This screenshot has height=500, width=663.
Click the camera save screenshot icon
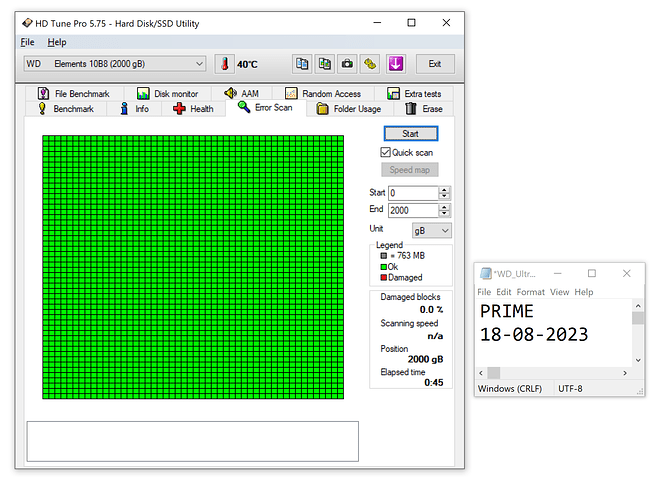coord(348,64)
